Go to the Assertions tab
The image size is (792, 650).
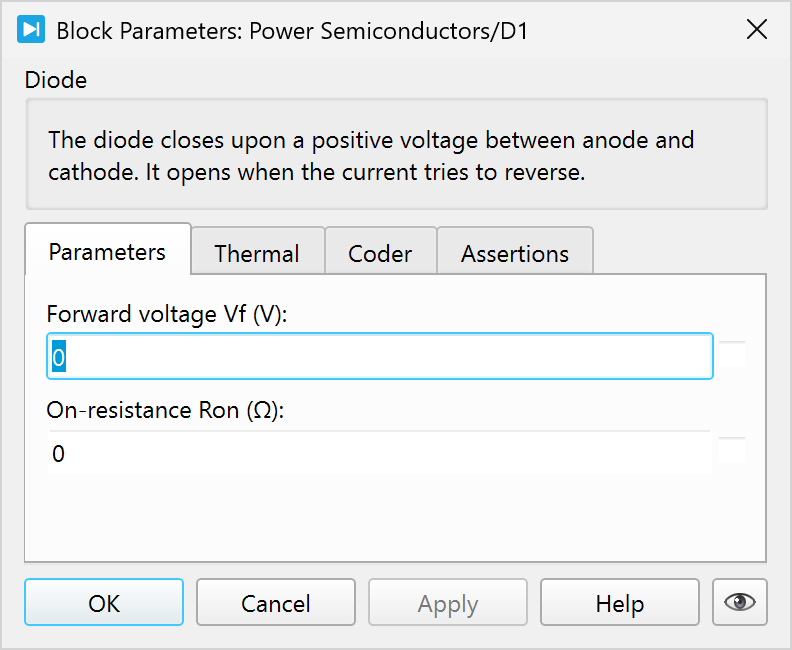coord(515,254)
